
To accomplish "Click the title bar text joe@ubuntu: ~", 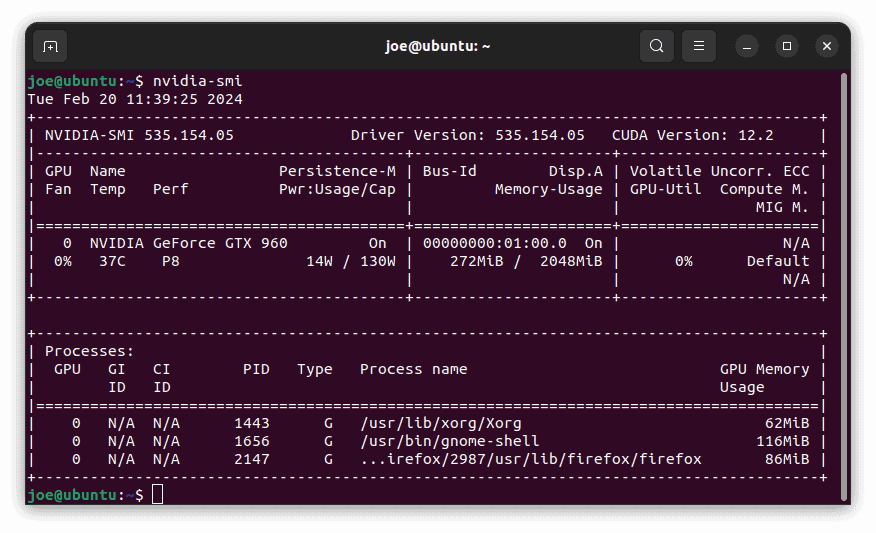I will 437,46.
